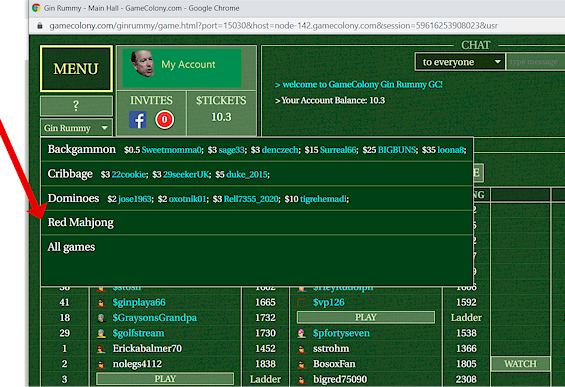Click player name $golfstream
This screenshot has width=565, height=387.
(138, 333)
